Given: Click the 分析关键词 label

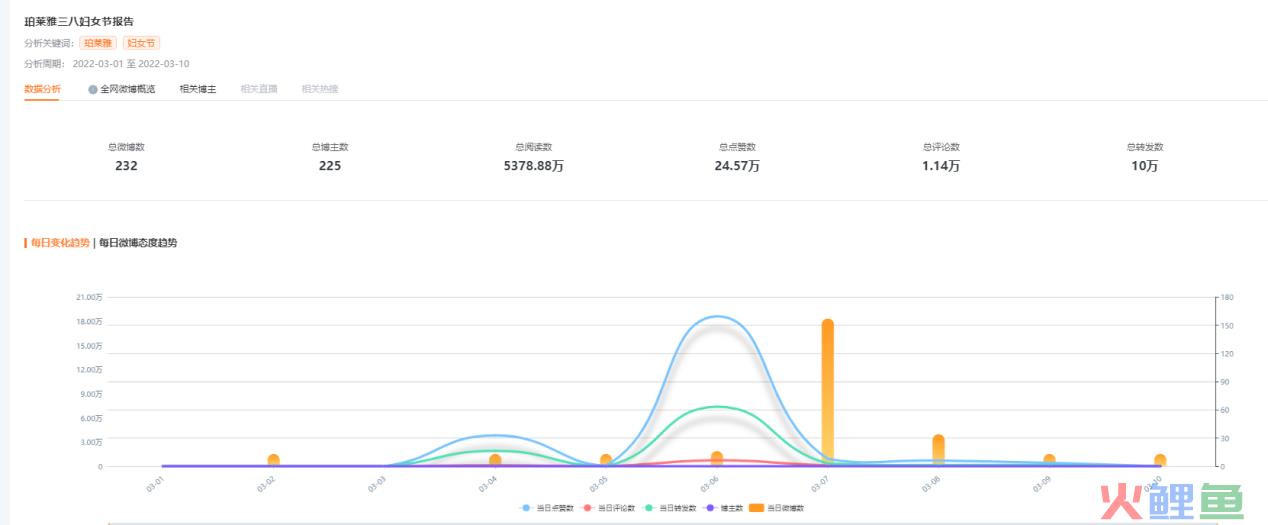Looking at the screenshot, I should tap(49, 43).
